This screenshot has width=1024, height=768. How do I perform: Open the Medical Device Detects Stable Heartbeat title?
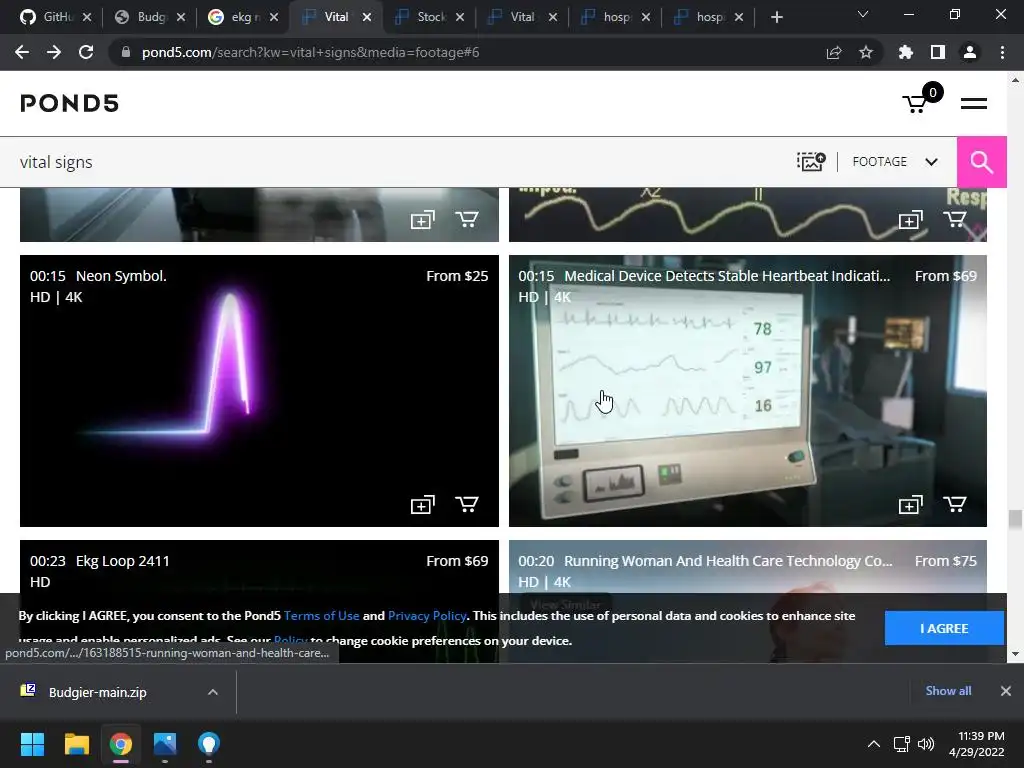(x=727, y=276)
